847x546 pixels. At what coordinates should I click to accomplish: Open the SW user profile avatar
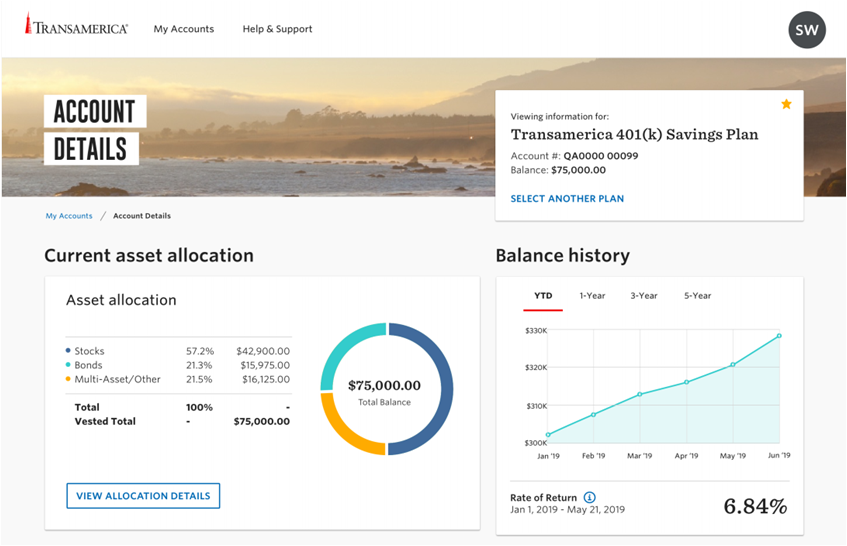807,30
